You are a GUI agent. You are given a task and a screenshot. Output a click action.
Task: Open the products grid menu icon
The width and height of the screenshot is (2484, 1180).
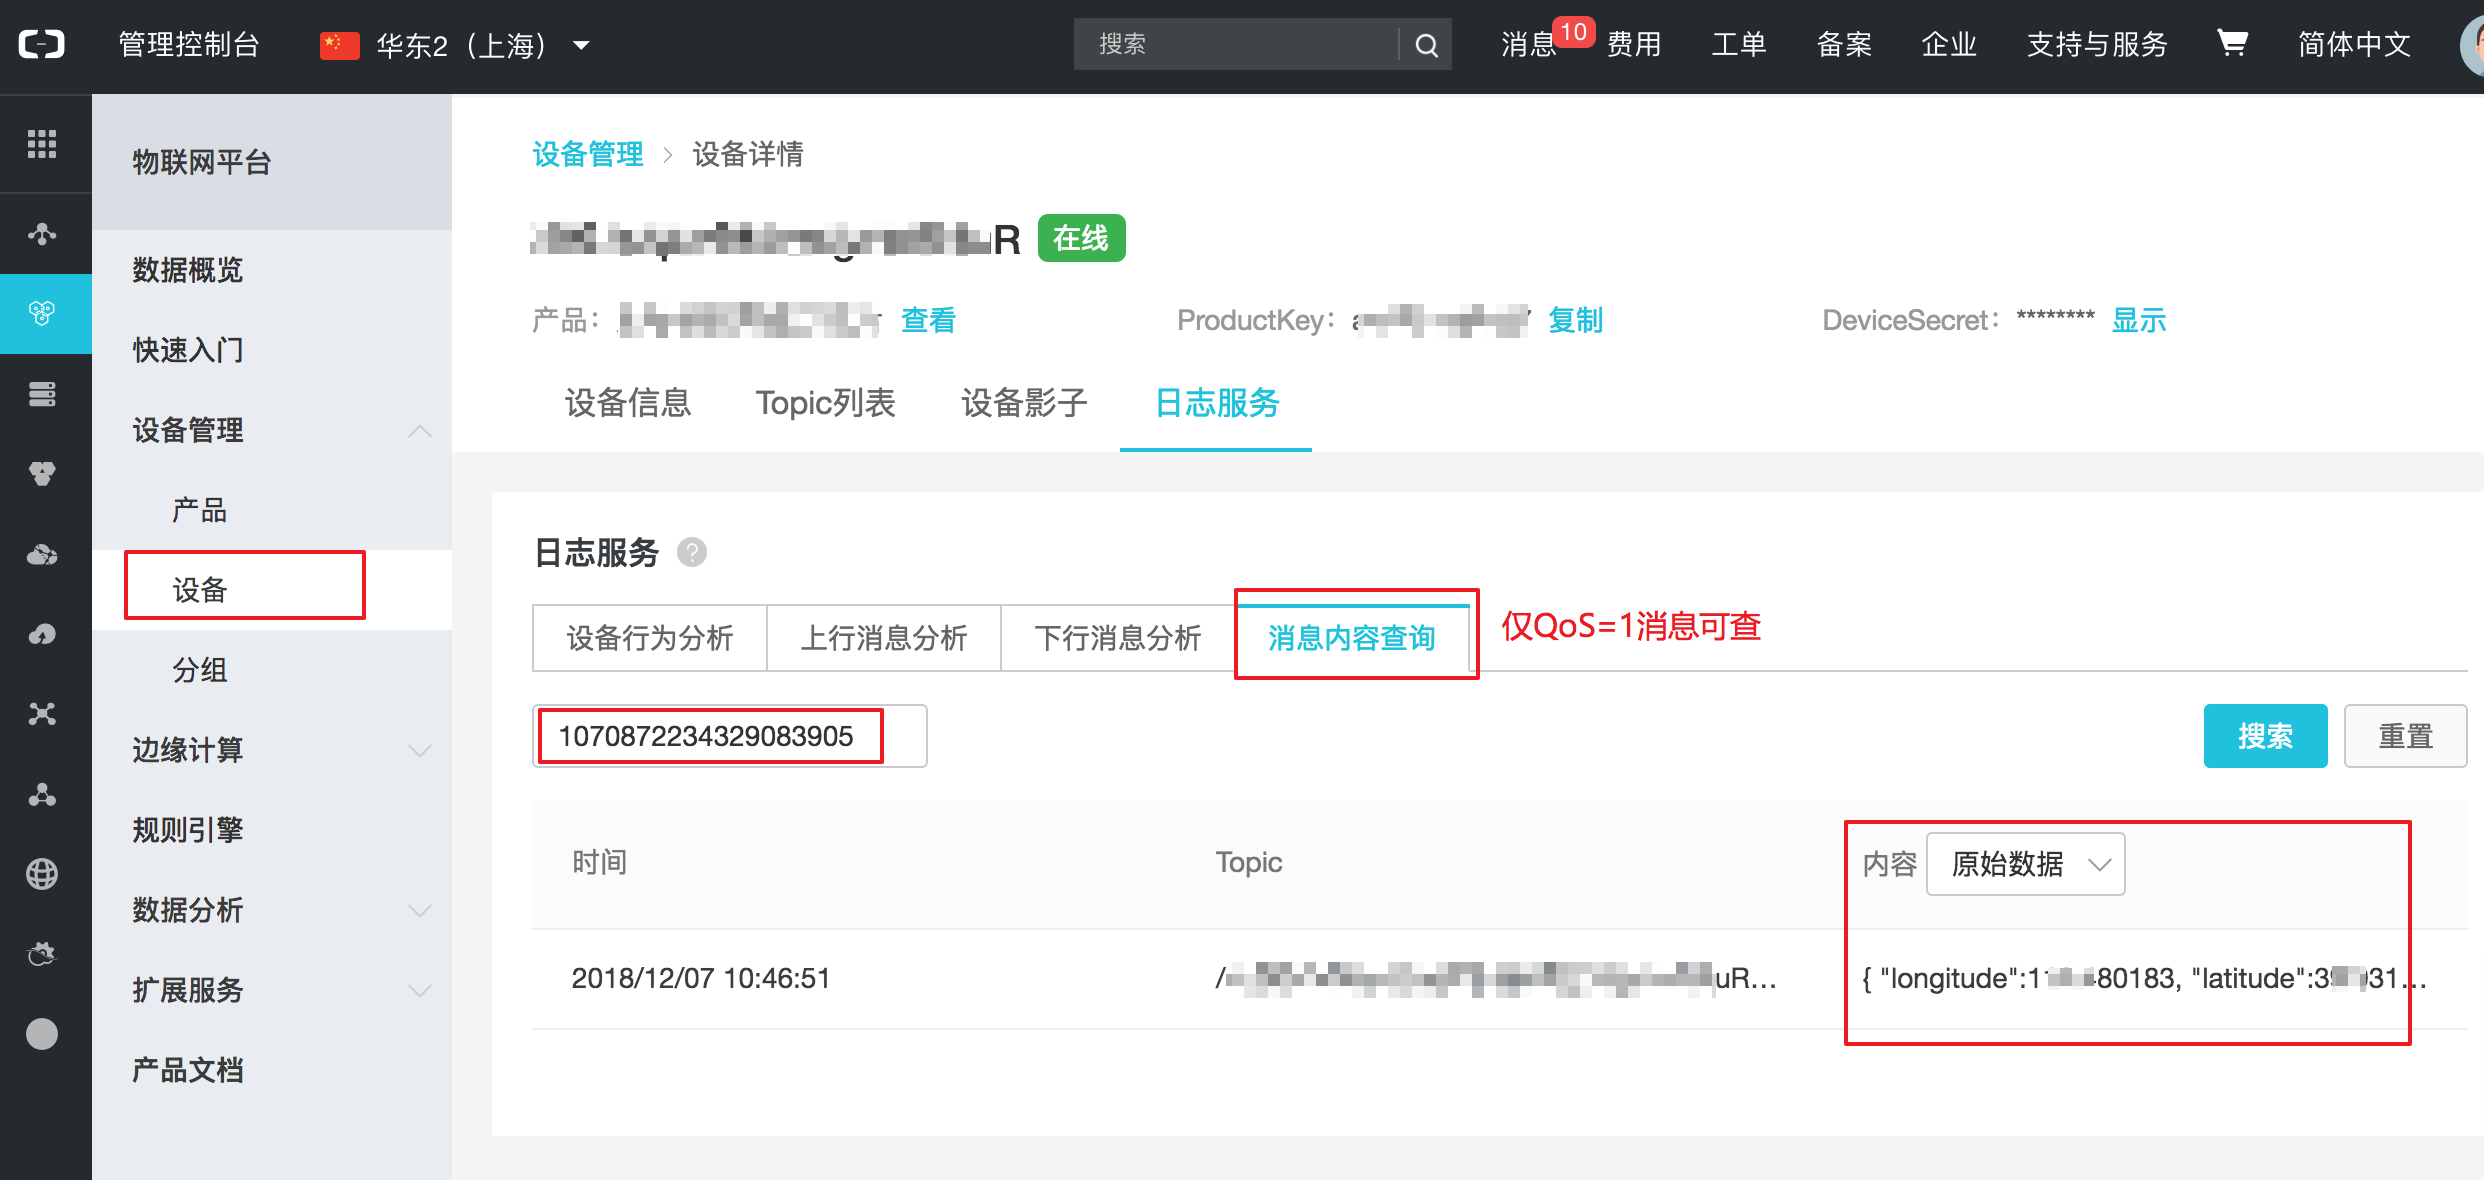pos(42,144)
